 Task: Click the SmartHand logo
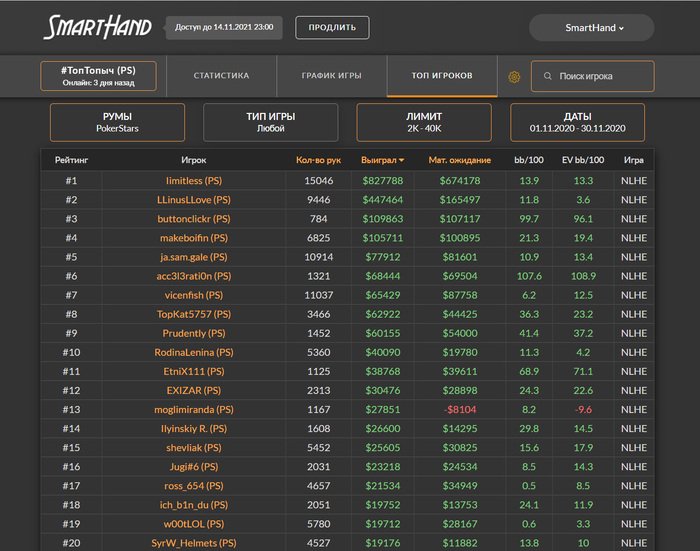pos(97,27)
